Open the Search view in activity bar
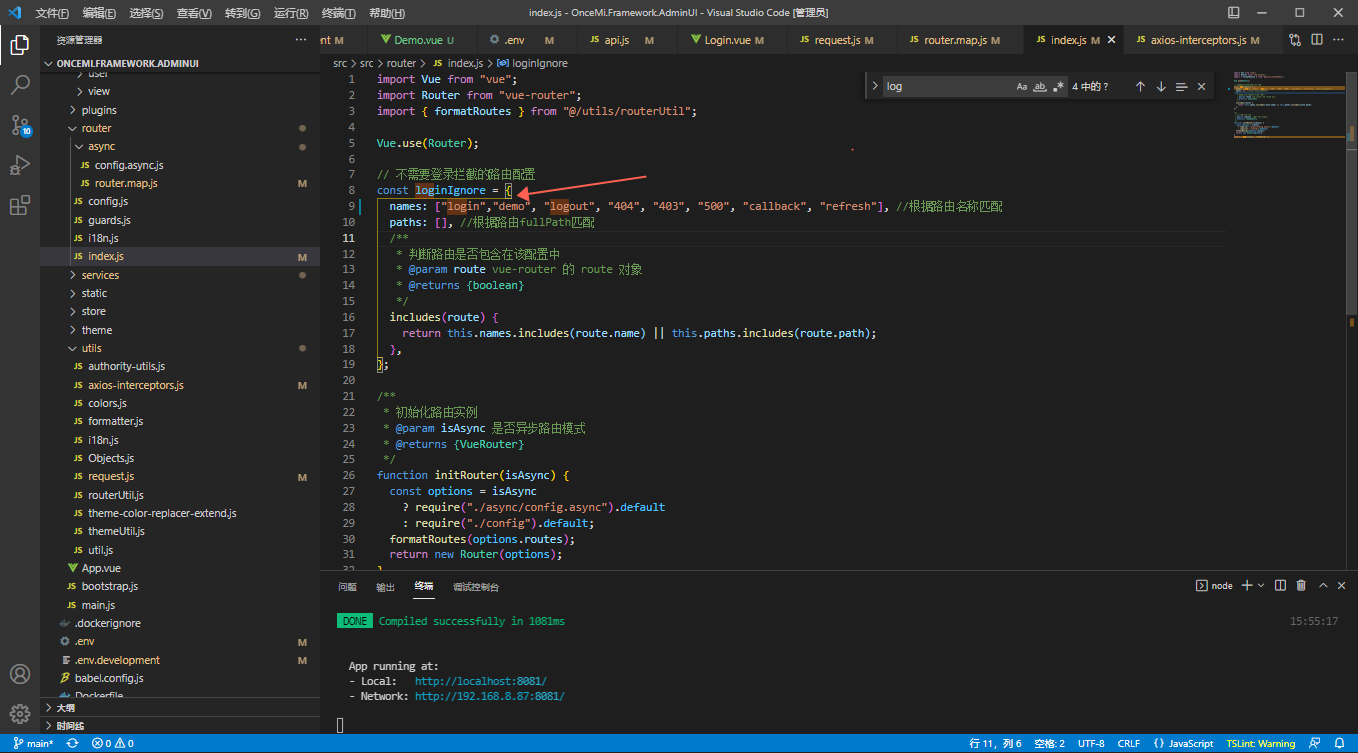The width and height of the screenshot is (1358, 753). click(x=20, y=85)
